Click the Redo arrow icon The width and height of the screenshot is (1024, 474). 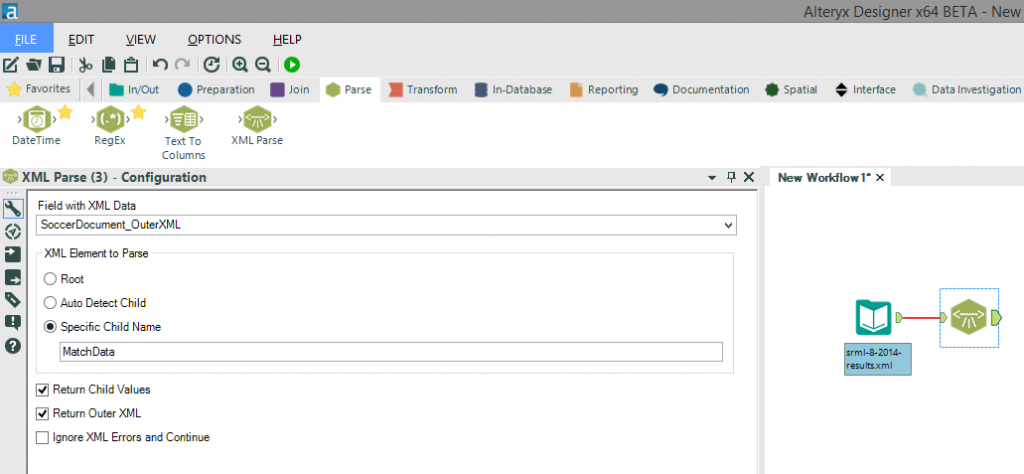[183, 65]
